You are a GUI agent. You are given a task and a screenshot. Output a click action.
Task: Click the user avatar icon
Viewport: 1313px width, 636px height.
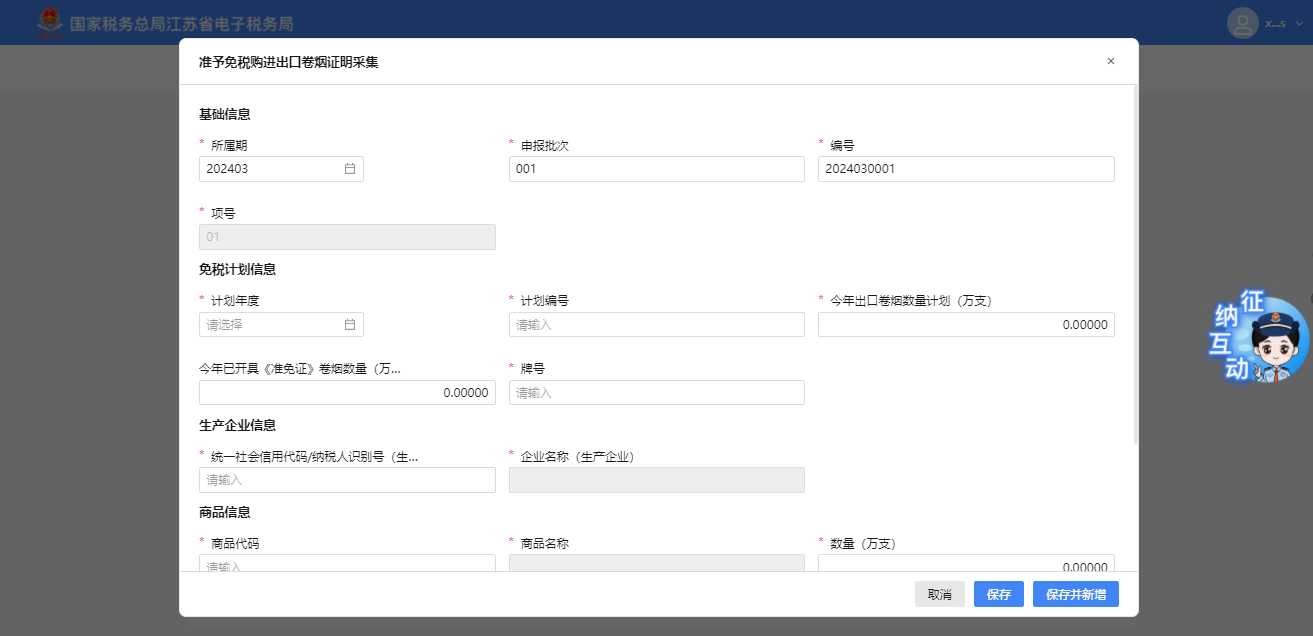[x=1242, y=23]
